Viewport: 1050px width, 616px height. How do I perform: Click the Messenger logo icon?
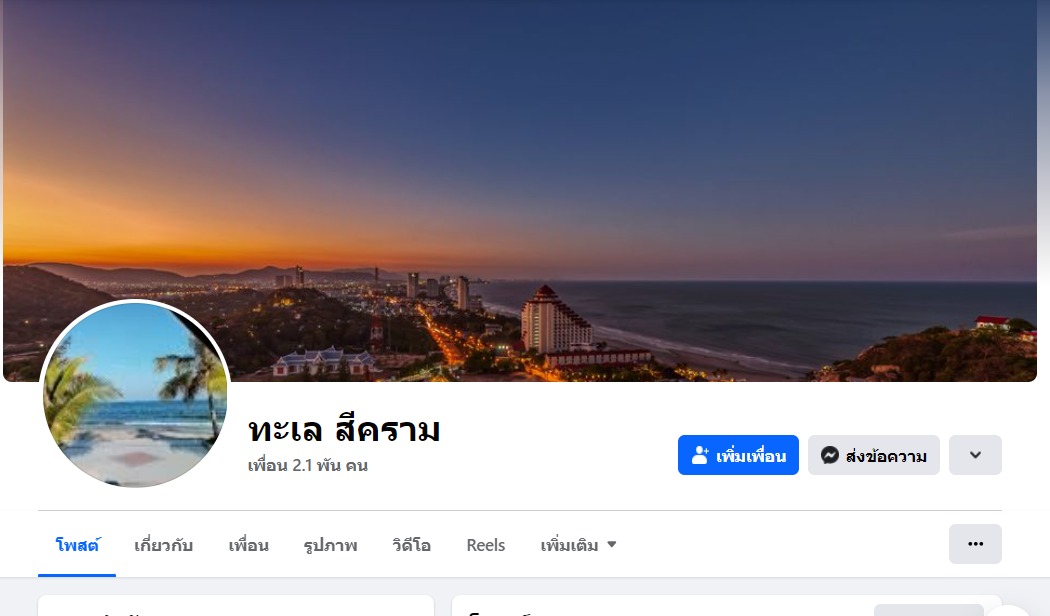click(830, 455)
